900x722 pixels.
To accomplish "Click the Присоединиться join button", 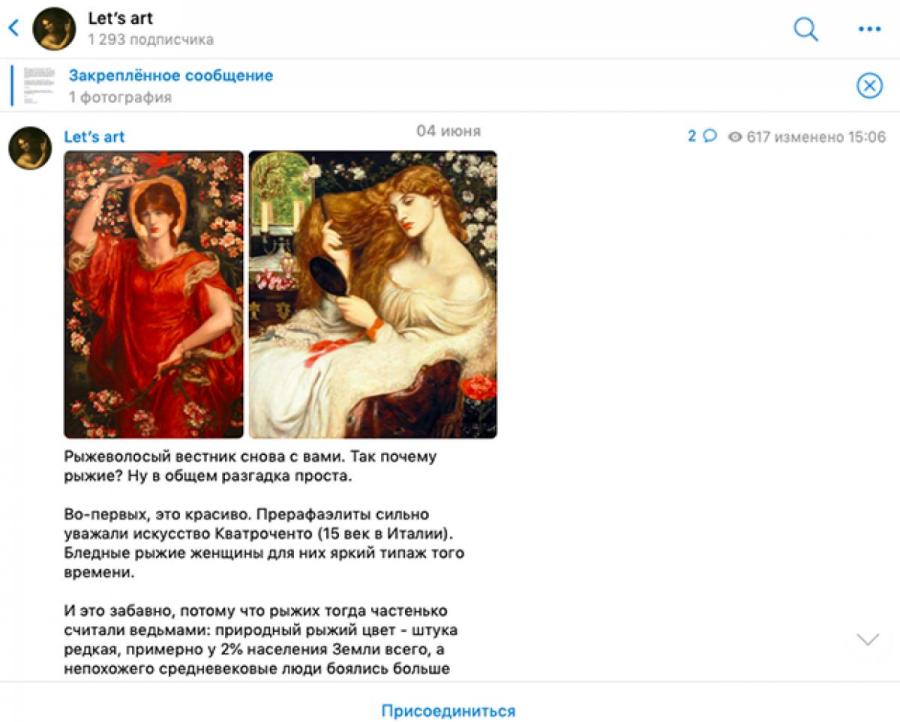I will pos(448,711).
